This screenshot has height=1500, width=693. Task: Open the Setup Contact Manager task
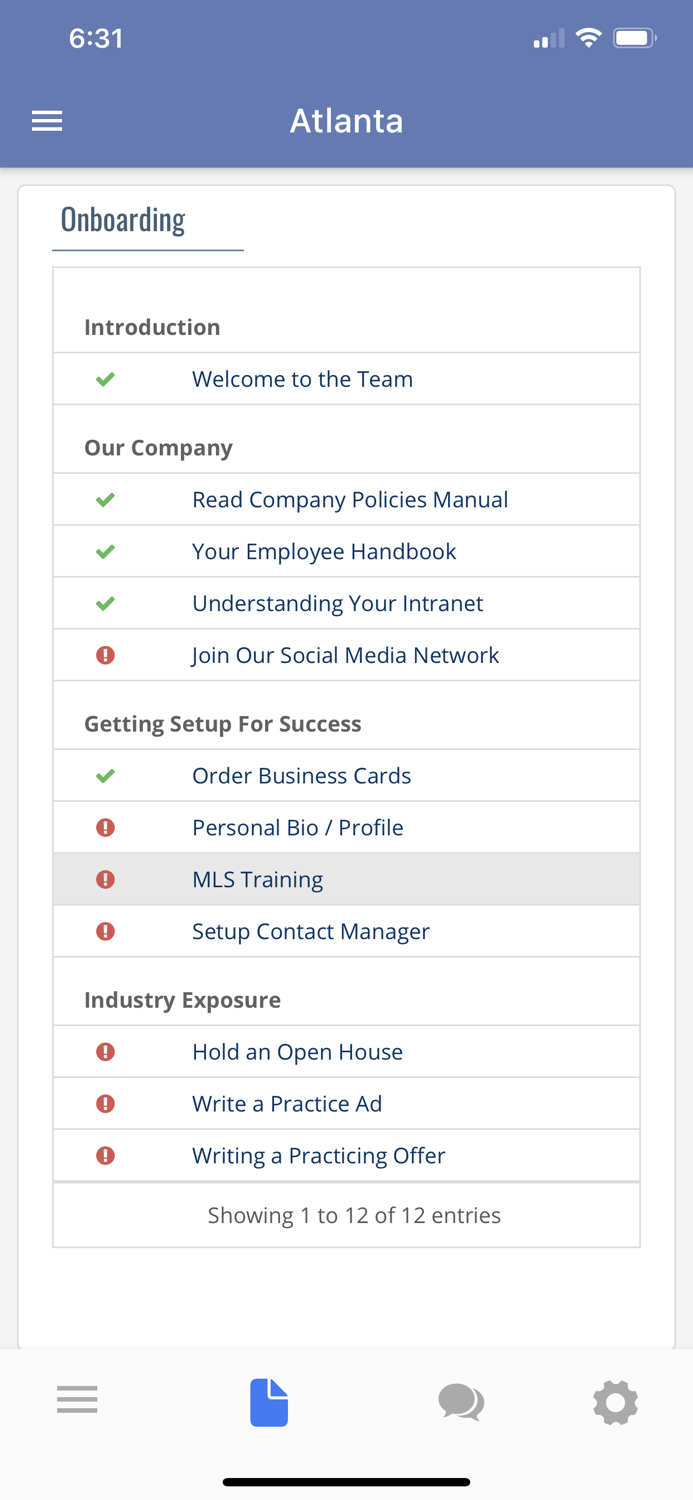(x=311, y=931)
